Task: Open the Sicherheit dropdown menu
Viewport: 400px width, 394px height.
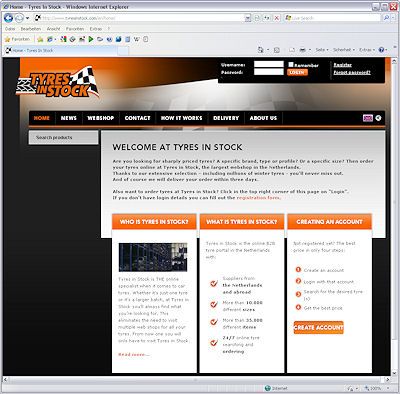Action: 344,50
